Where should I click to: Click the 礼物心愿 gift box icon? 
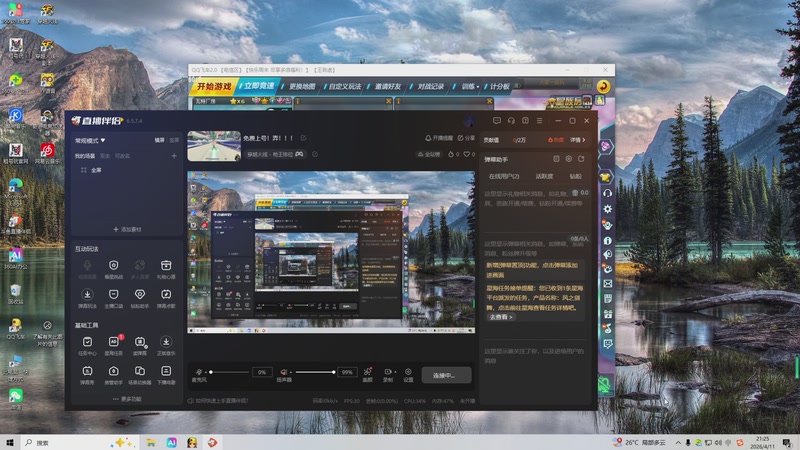tap(166, 265)
